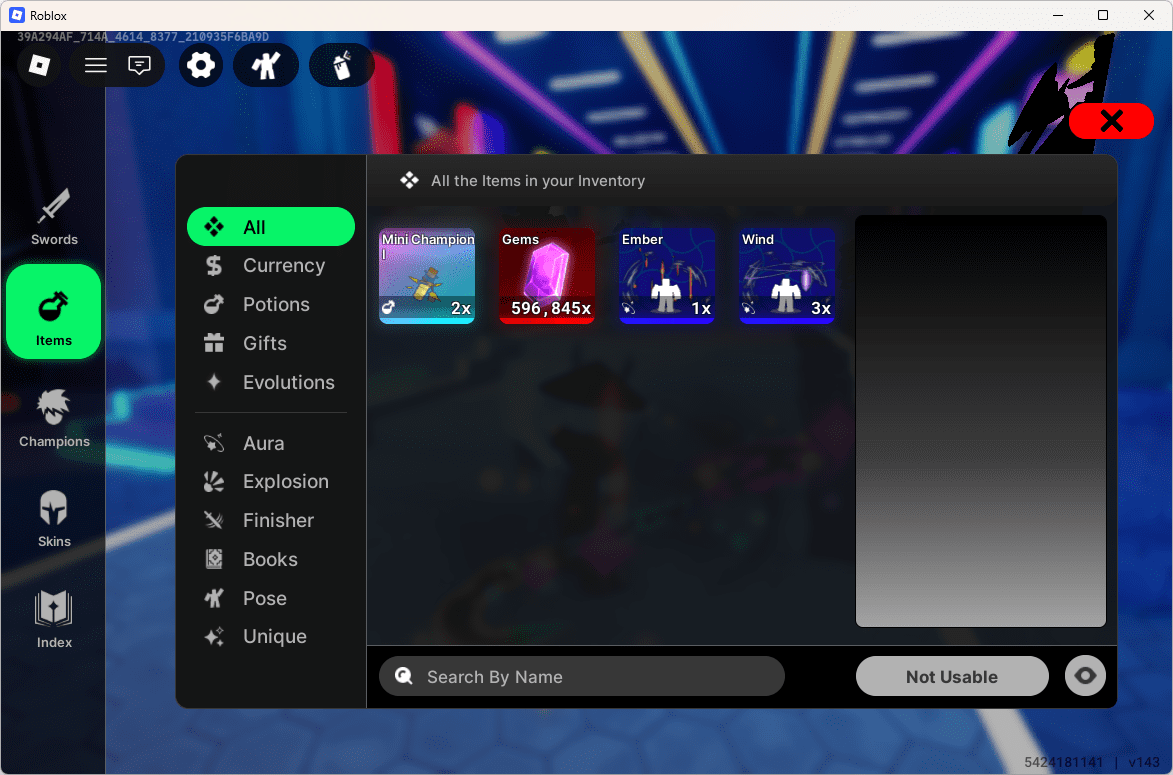Viewport: 1173px width, 775px height.
Task: Close the inventory with red X button
Action: pos(1111,122)
